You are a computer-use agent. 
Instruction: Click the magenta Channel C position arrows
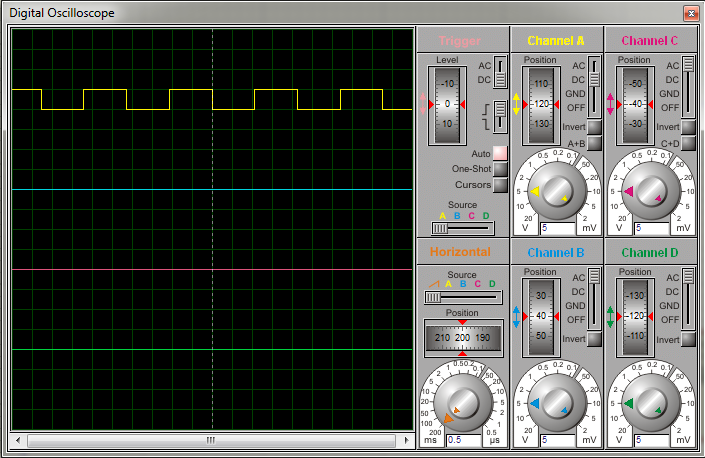pos(610,104)
